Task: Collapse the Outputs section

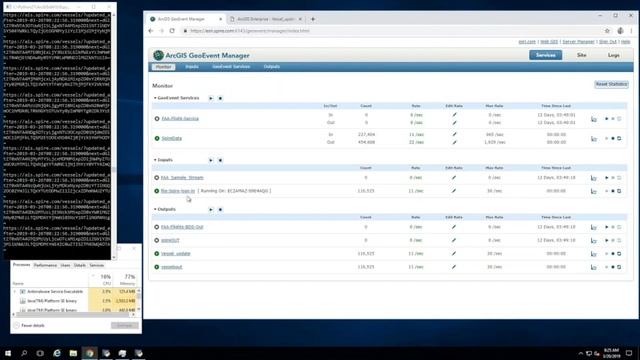Action: pos(155,209)
